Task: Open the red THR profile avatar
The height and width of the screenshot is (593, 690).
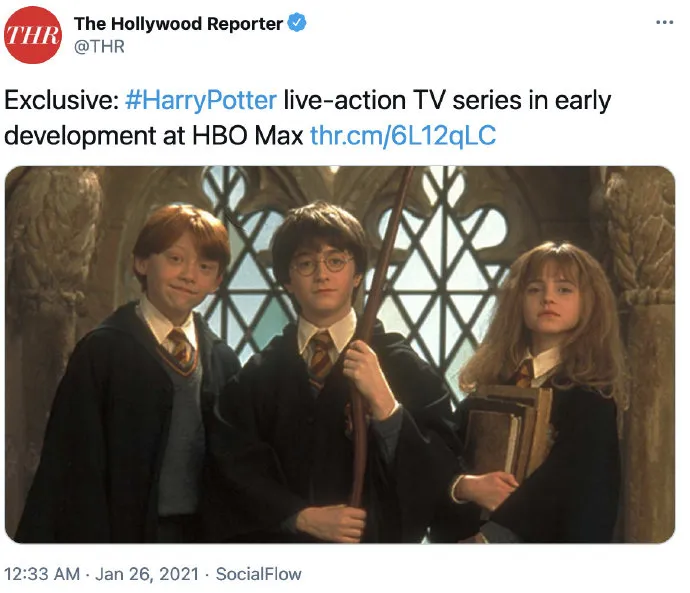Action: pos(33,35)
